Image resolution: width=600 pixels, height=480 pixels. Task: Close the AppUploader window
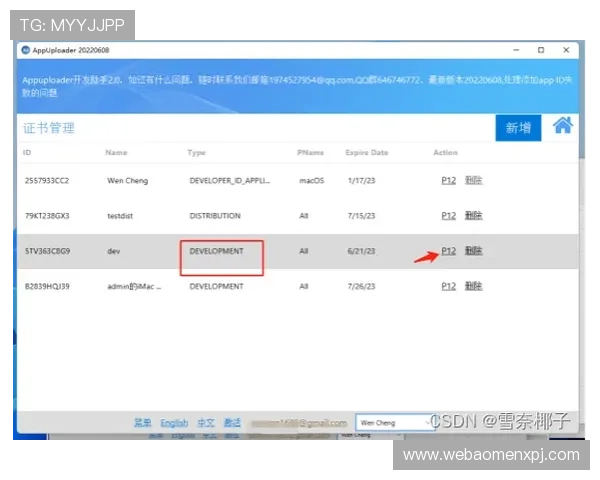coord(566,50)
